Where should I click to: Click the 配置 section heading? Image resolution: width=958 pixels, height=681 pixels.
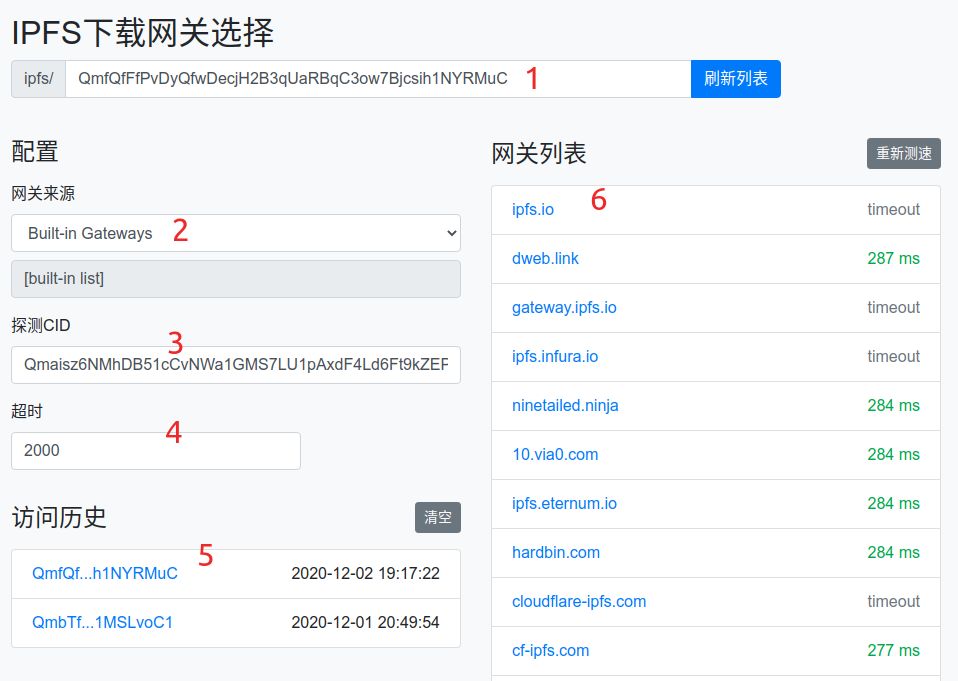(35, 151)
